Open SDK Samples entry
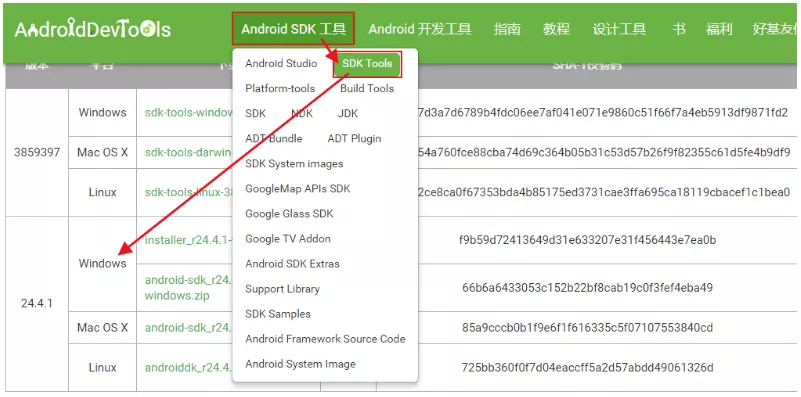801x397 pixels. coord(277,314)
